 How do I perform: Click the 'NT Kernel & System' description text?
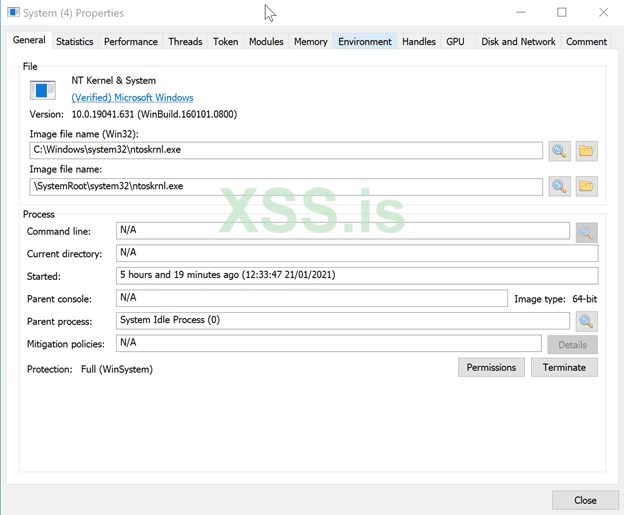pyautogui.click(x=114, y=80)
